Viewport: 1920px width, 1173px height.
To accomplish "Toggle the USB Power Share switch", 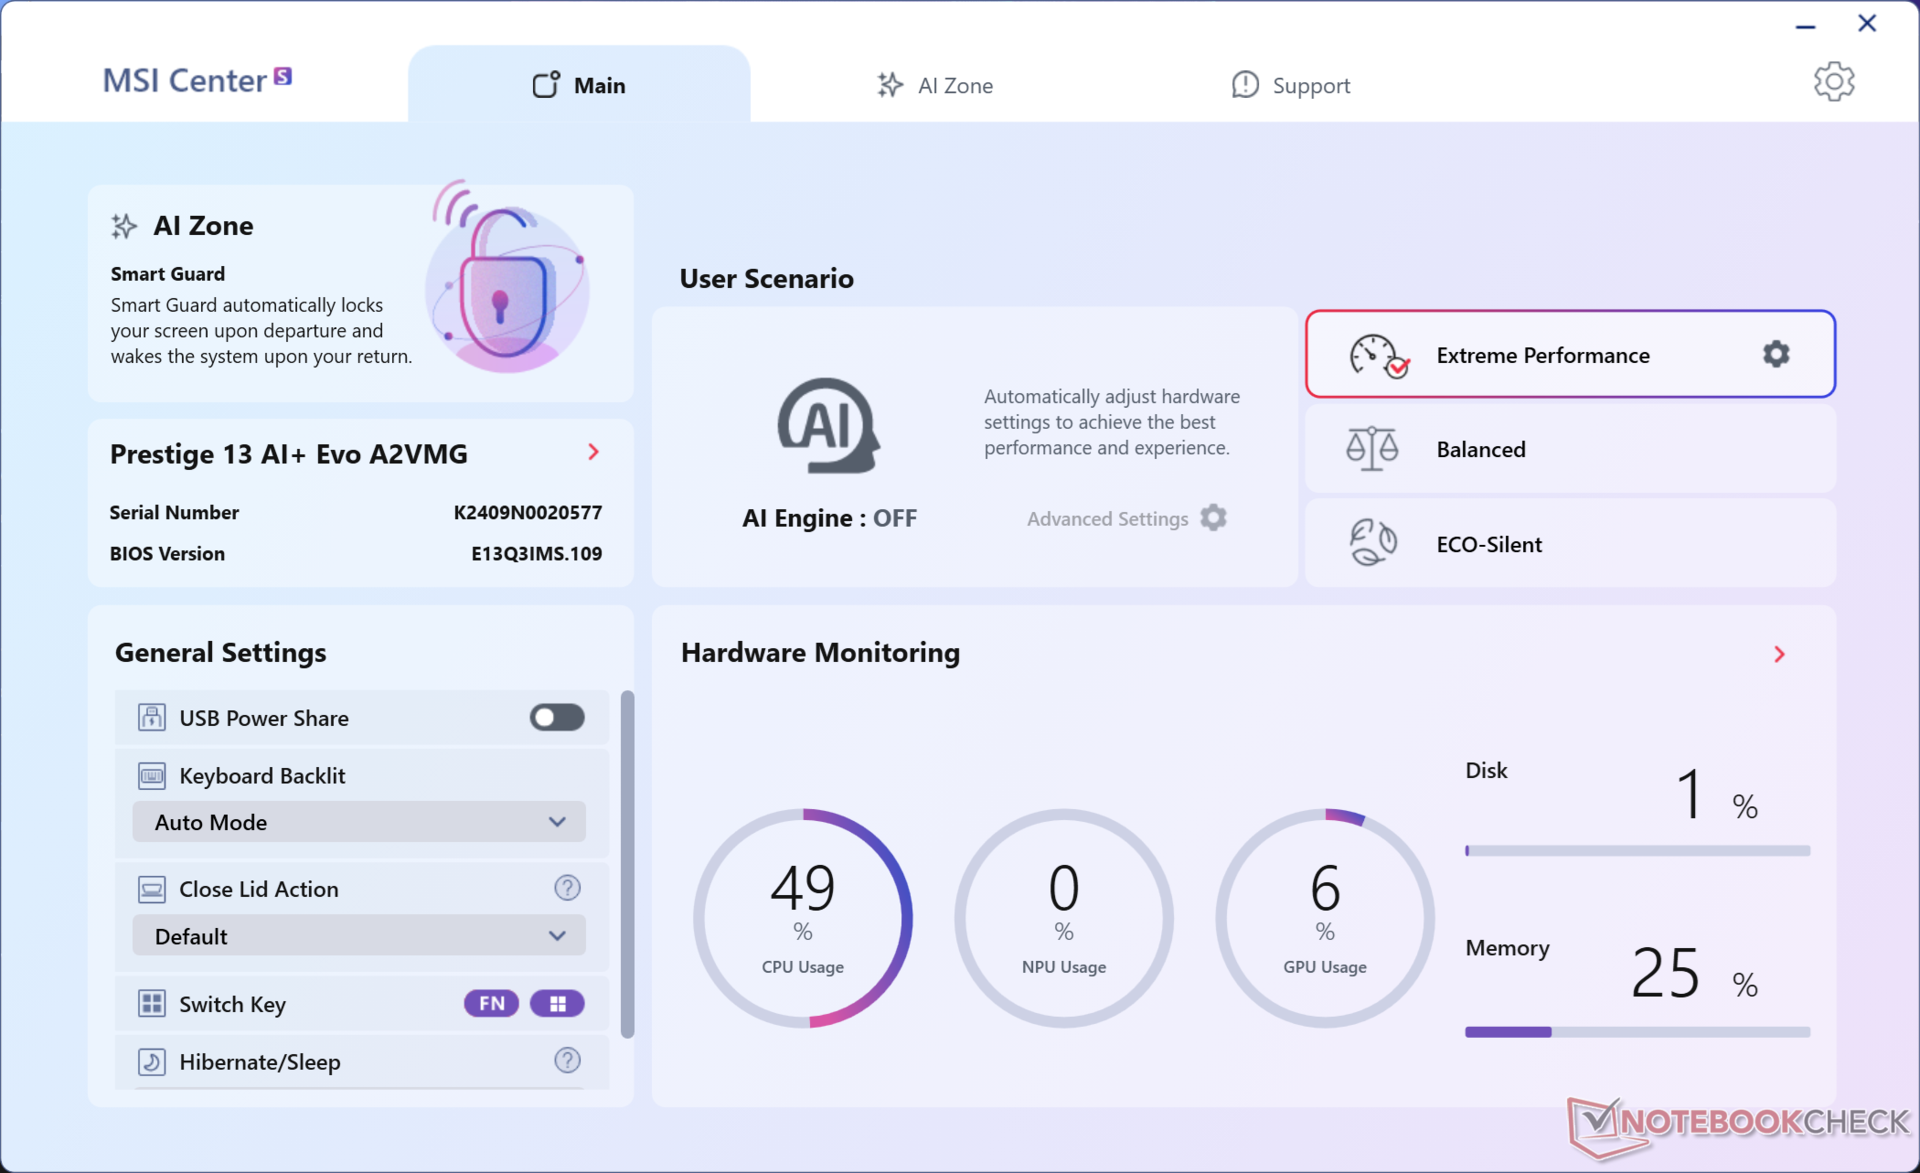I will [557, 717].
